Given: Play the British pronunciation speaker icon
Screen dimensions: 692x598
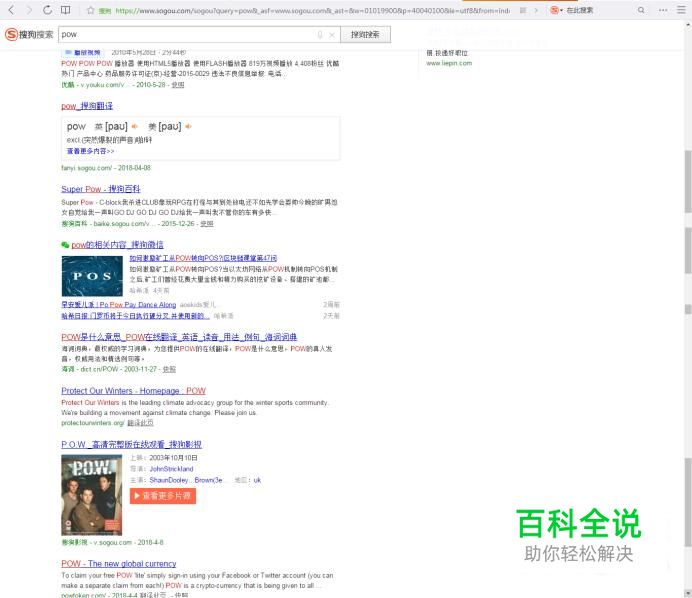Looking at the screenshot, I should 135,127.
